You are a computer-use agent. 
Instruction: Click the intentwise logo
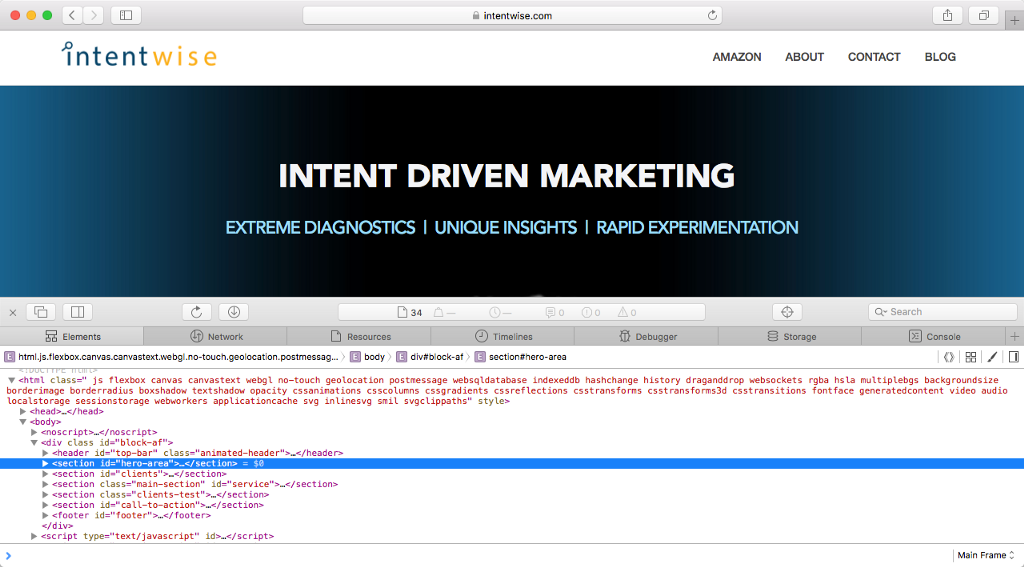pyautogui.click(x=139, y=55)
